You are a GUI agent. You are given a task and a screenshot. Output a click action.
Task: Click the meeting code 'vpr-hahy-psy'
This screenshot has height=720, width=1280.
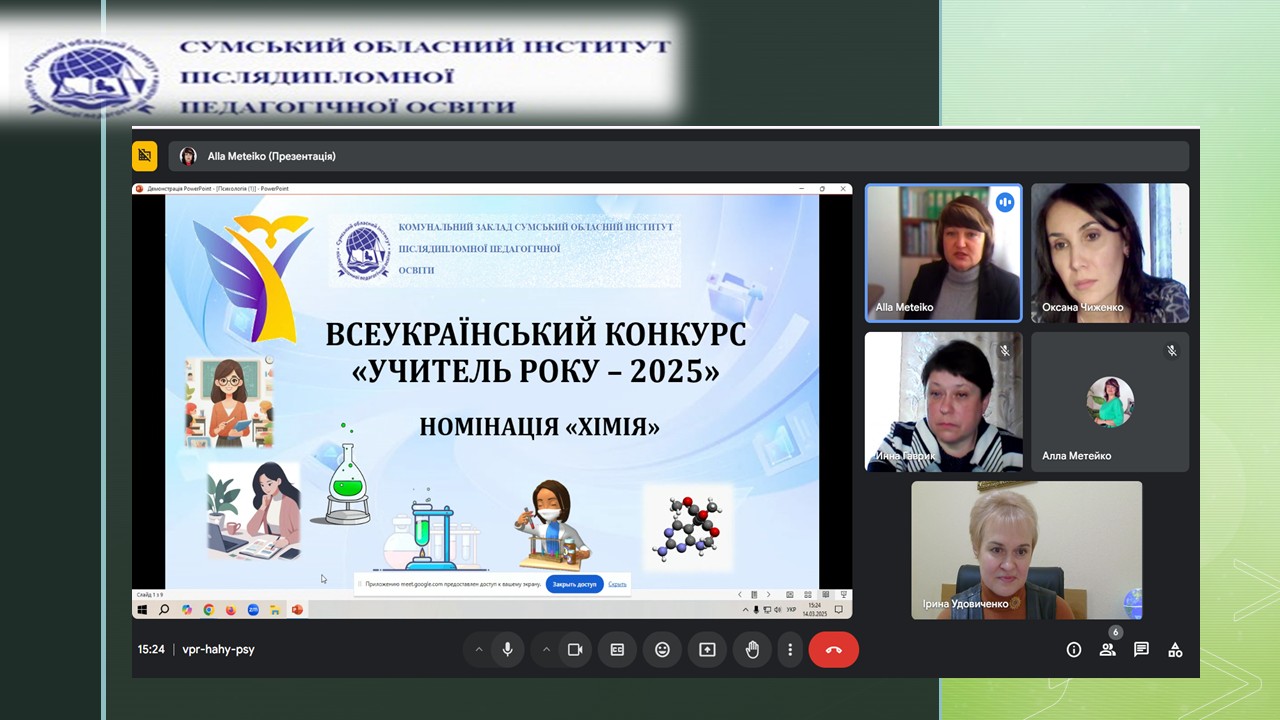218,649
